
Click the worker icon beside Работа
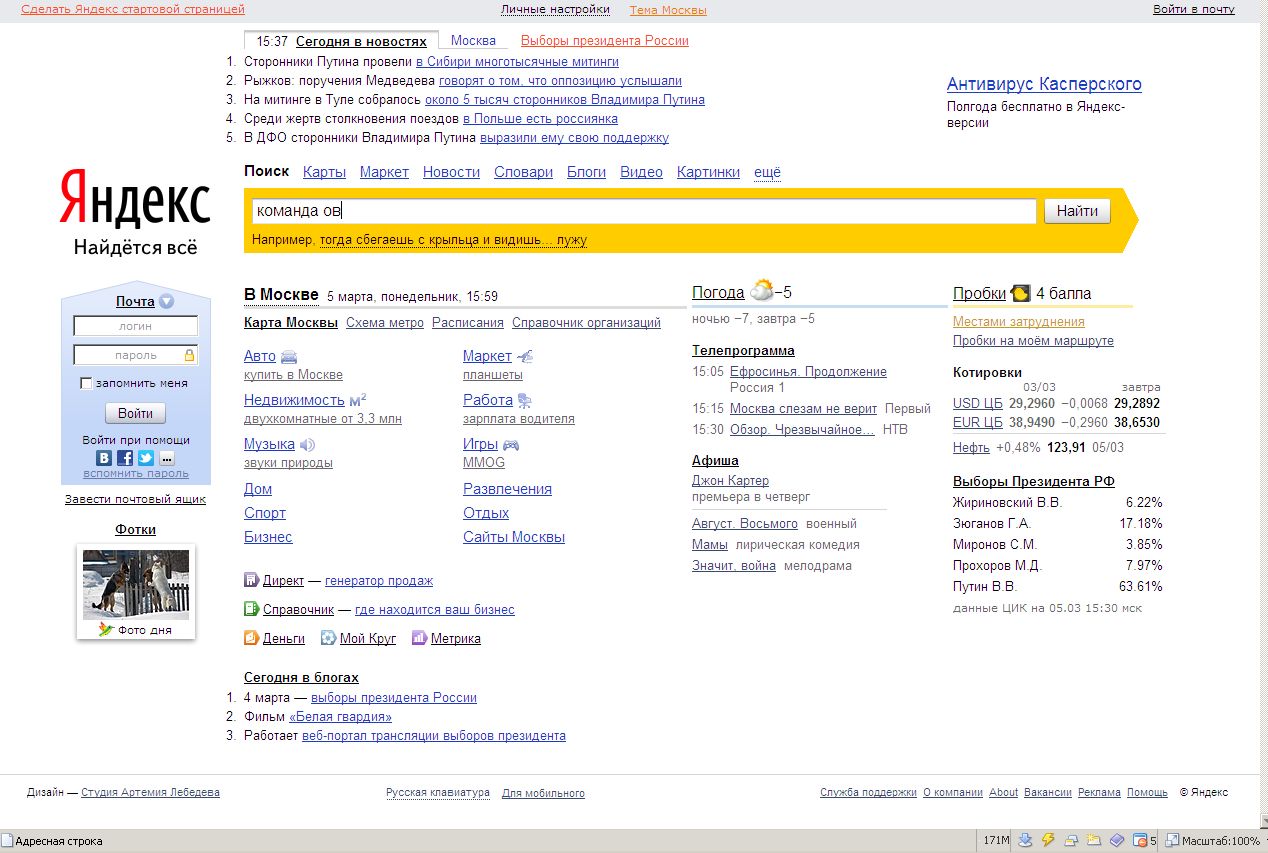pyautogui.click(x=526, y=400)
